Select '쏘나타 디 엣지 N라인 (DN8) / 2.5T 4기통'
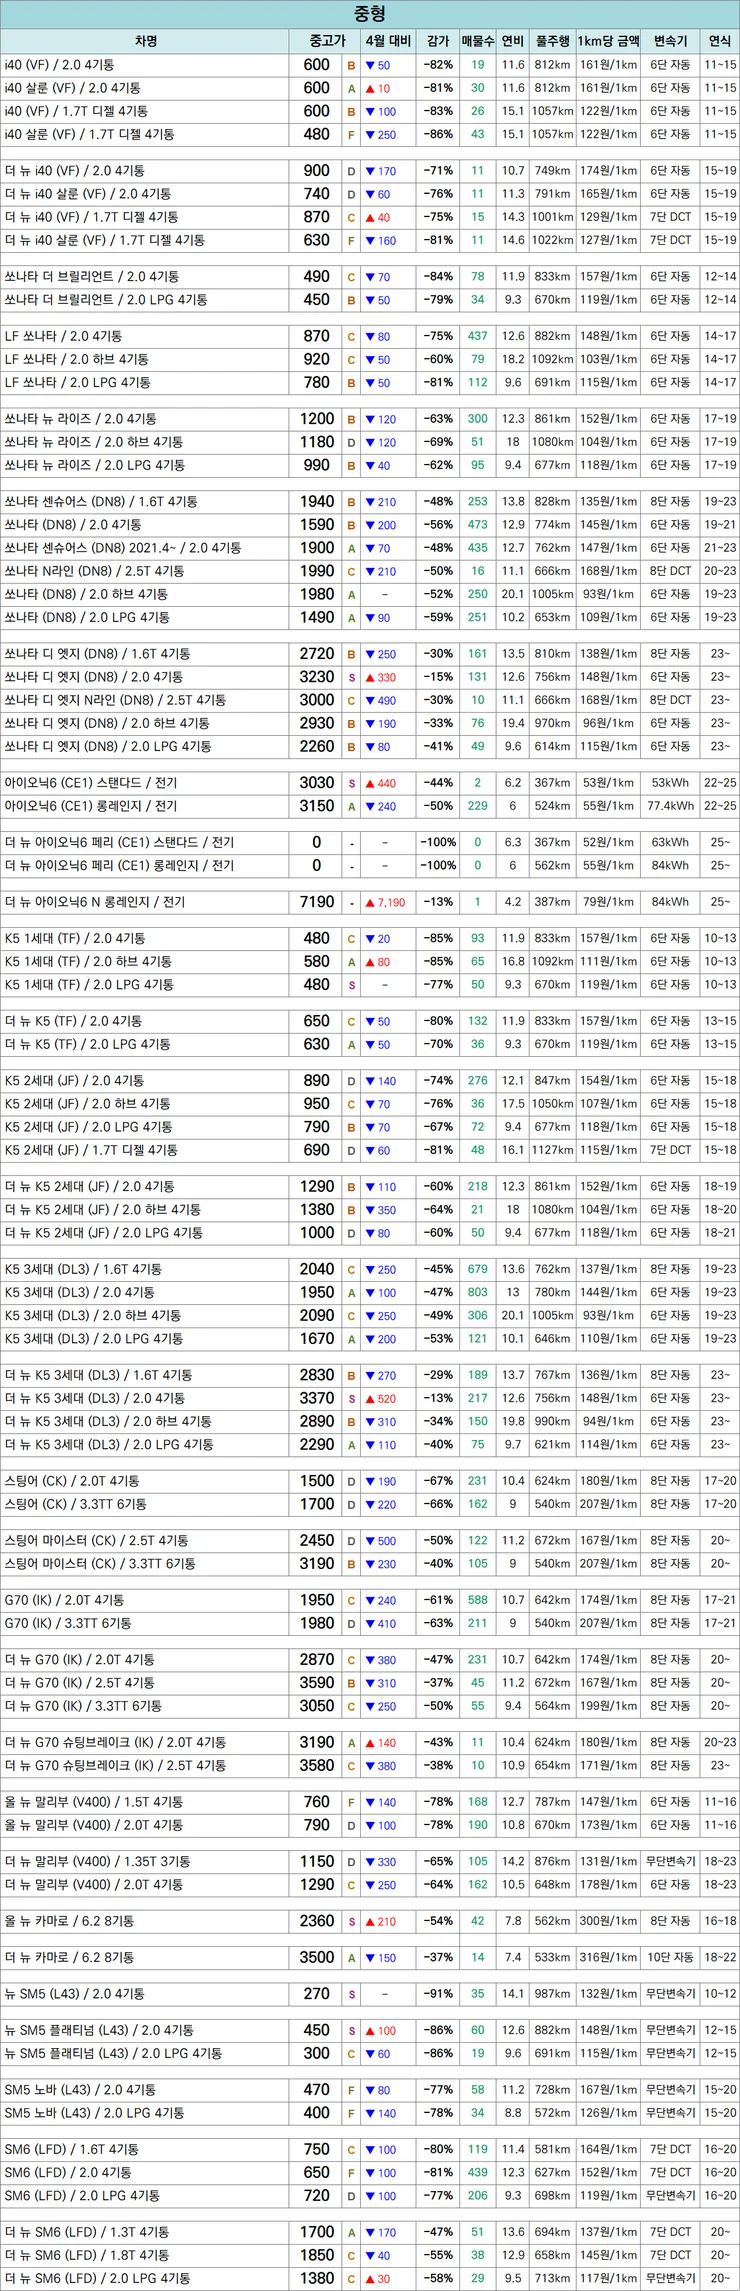This screenshot has height=2291, width=740. pos(115,700)
